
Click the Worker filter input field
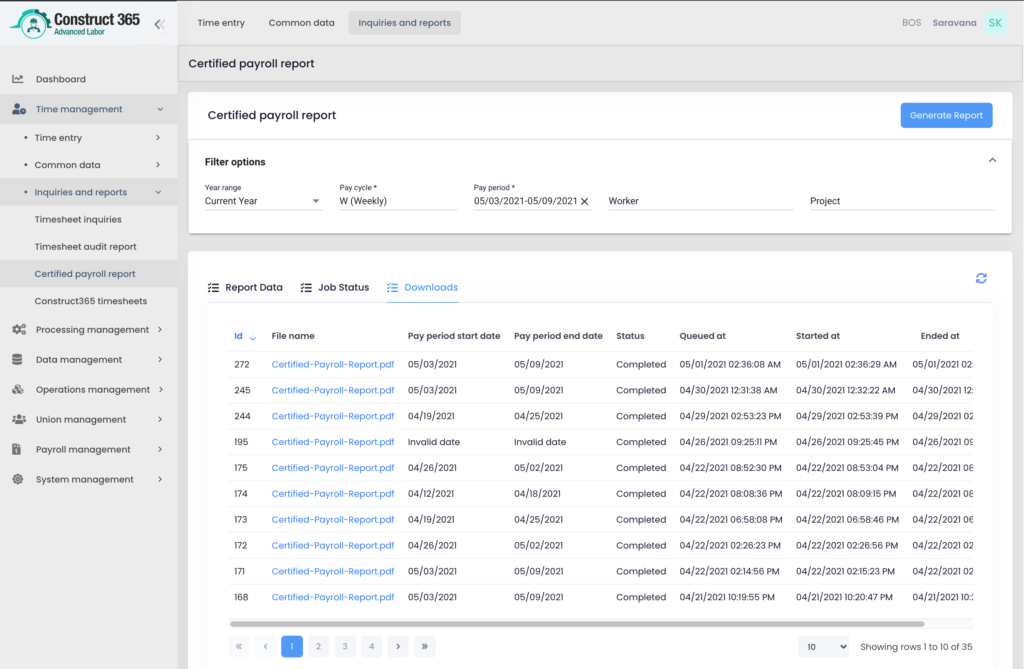(700, 201)
